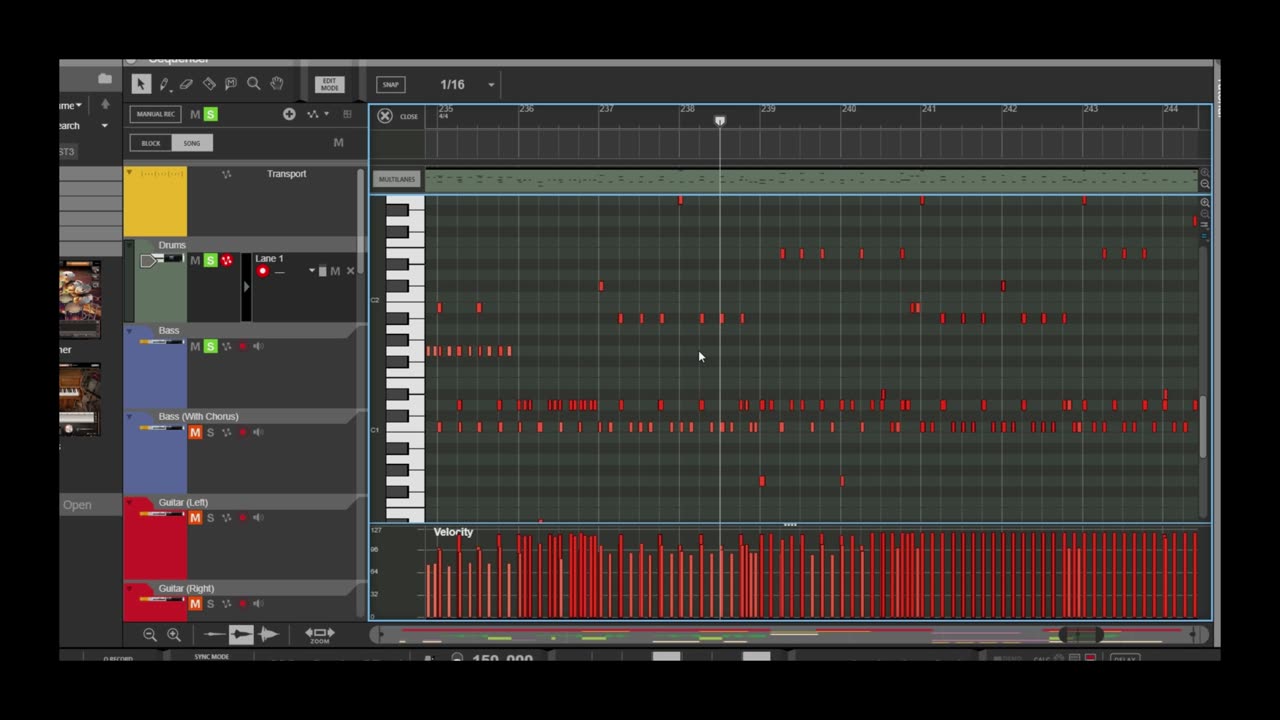Zoom out the track list vertically
The image size is (1280, 720).
point(150,634)
